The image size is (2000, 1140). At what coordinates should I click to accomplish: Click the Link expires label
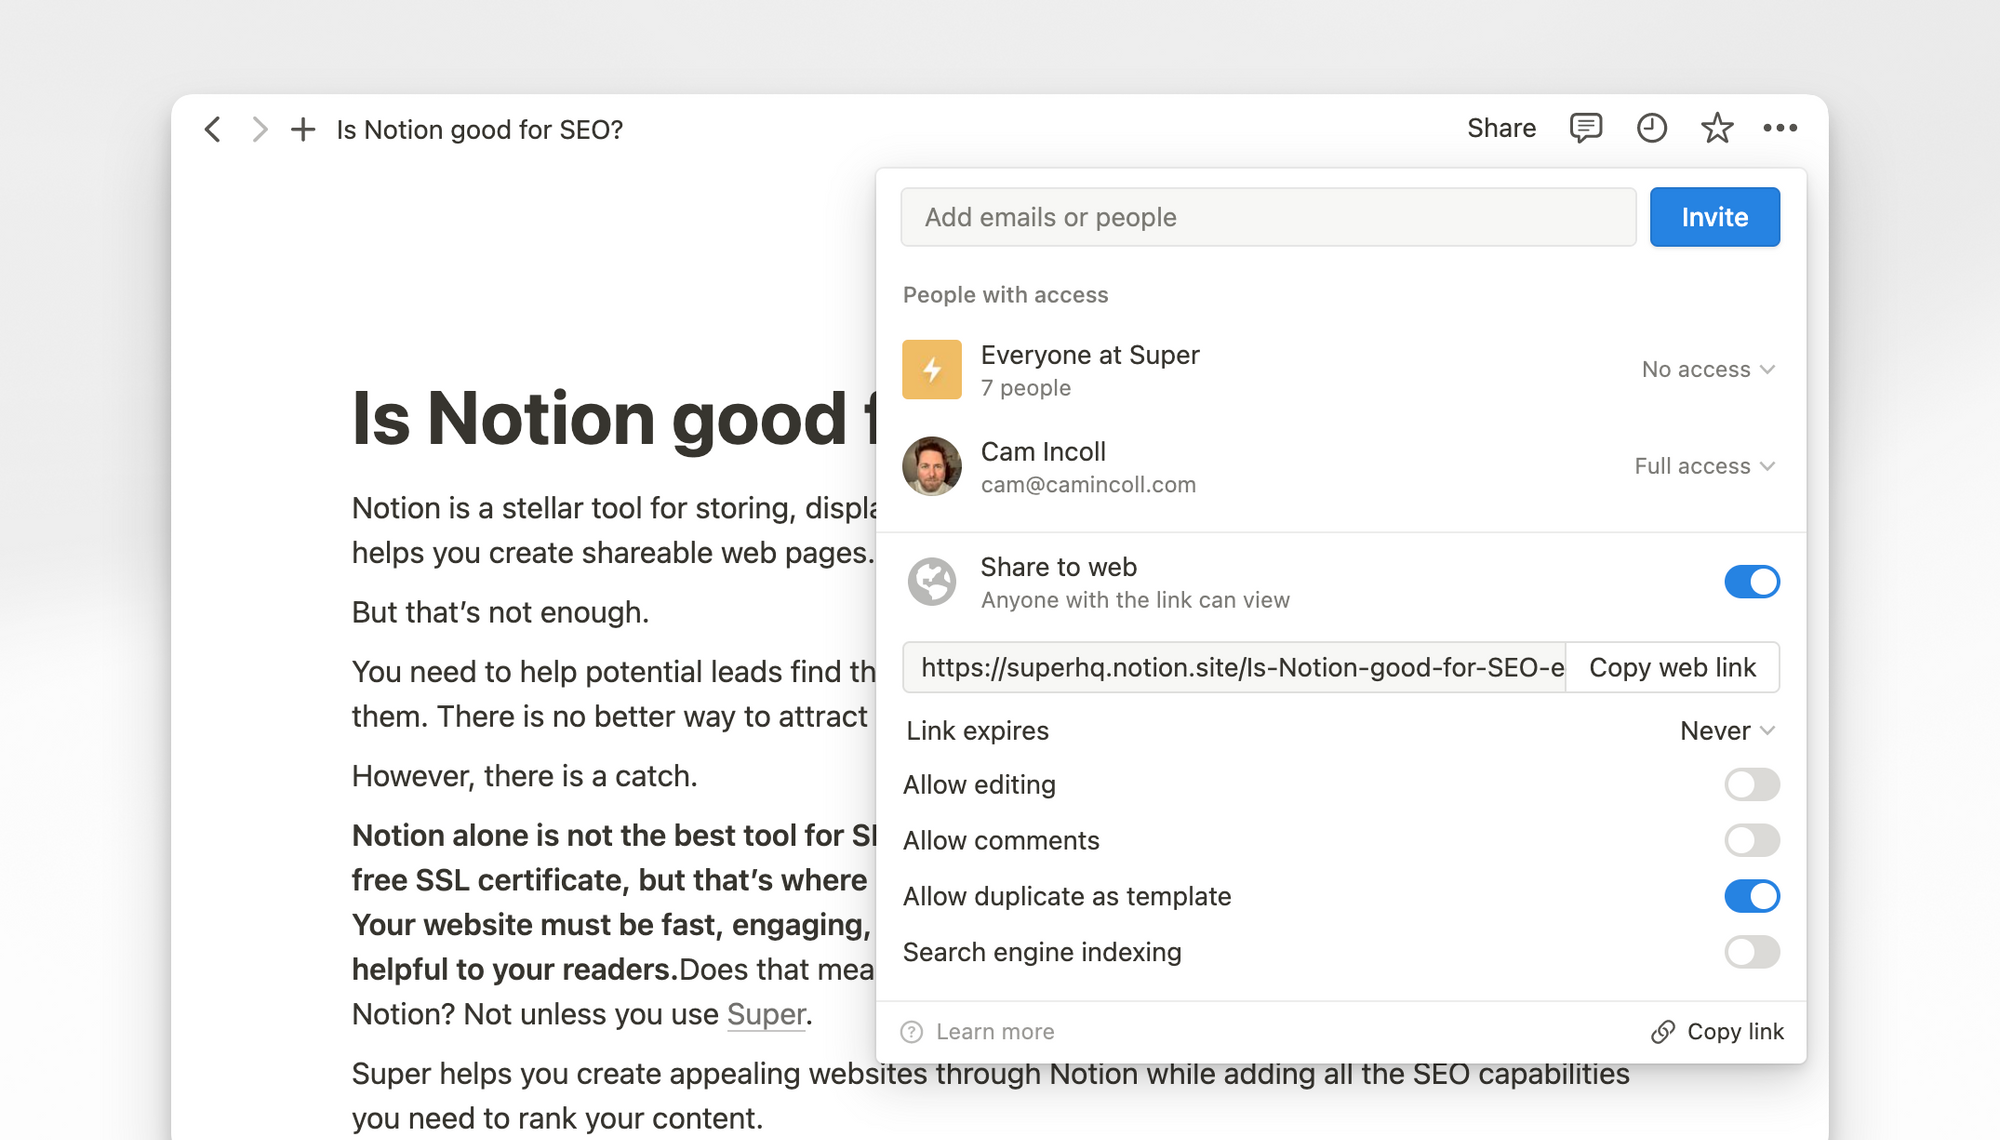[x=977, y=731]
